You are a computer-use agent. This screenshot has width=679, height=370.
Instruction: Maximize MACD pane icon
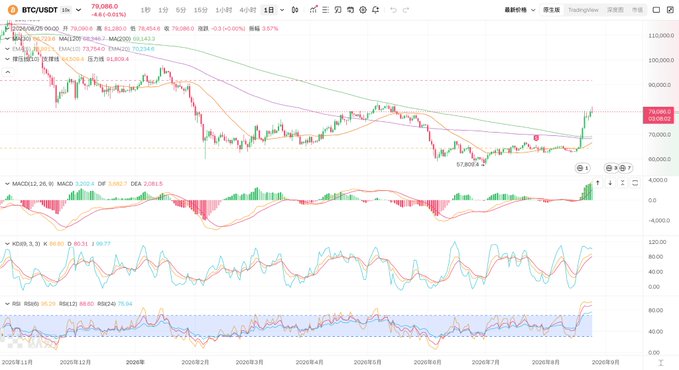635,183
